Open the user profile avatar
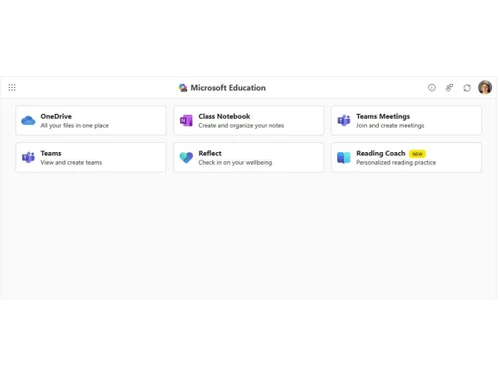Image resolution: width=500 pixels, height=375 pixels. point(485,87)
